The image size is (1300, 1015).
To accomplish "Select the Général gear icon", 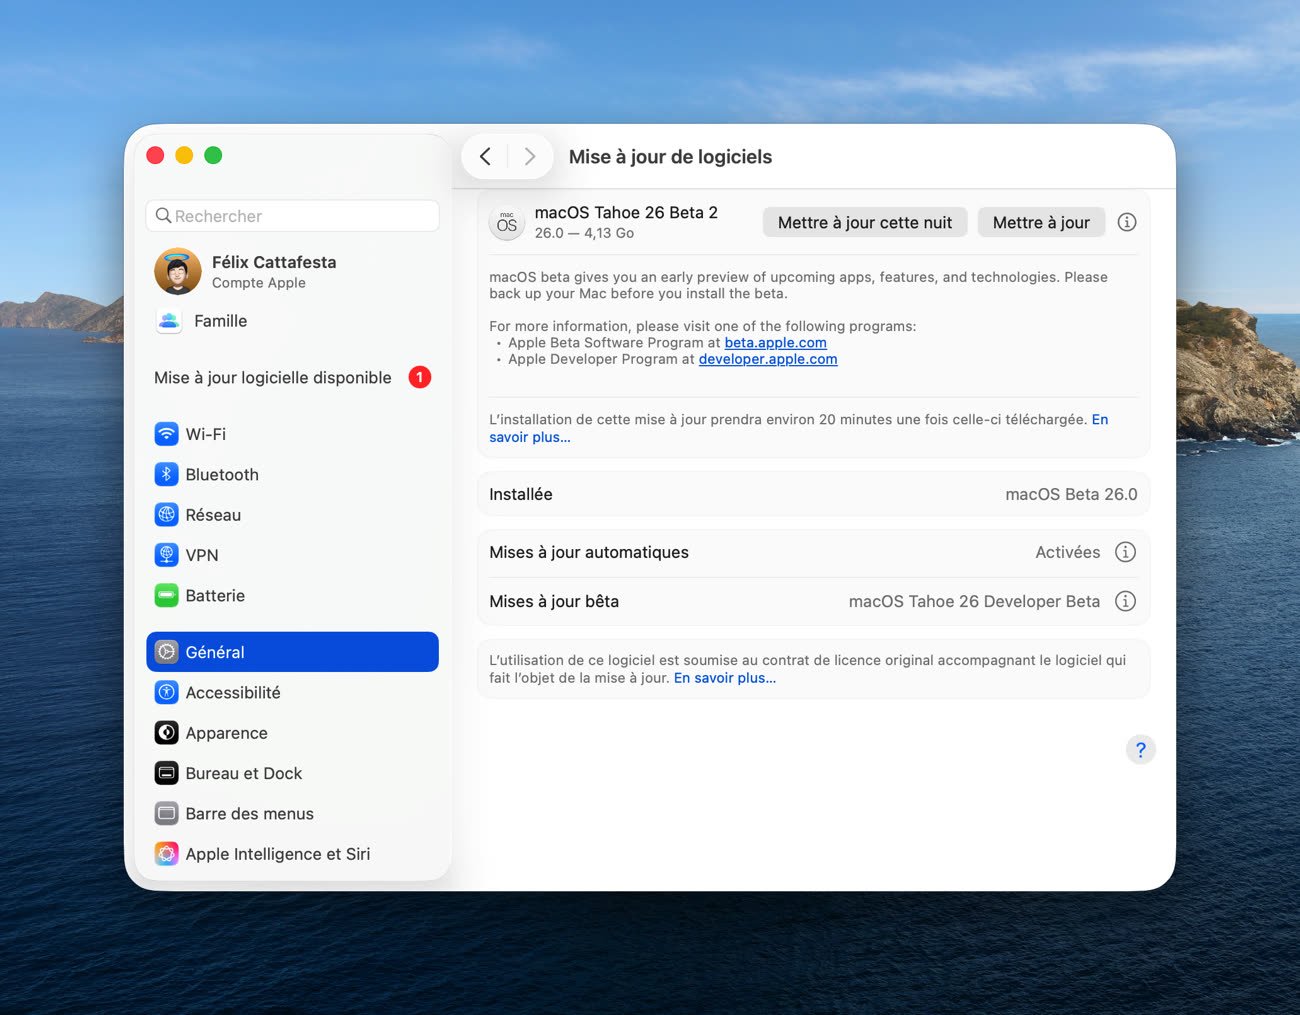I will click(167, 652).
